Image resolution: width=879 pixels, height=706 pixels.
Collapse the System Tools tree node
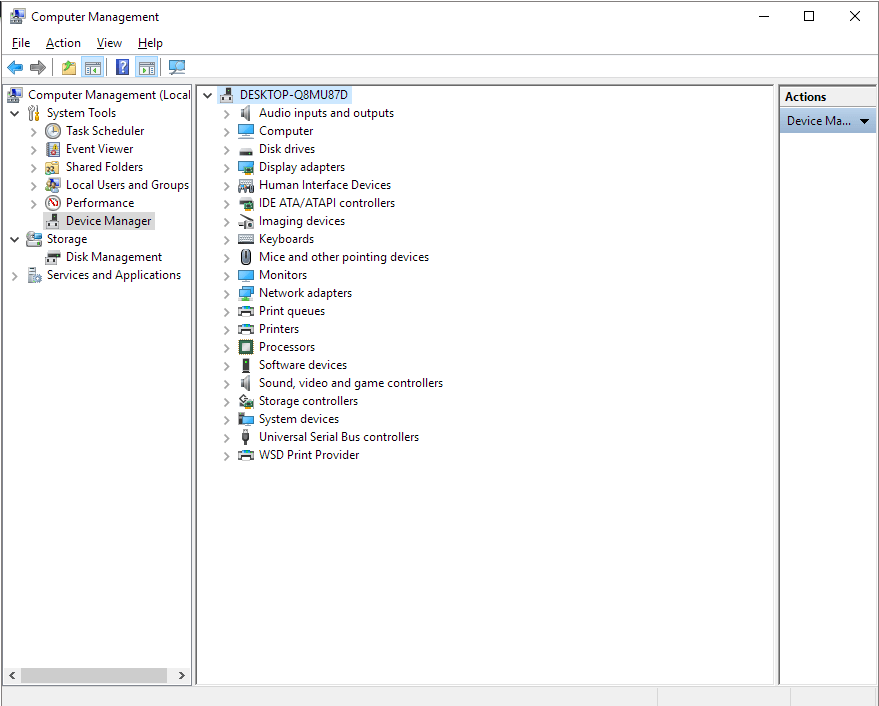pyautogui.click(x=15, y=113)
